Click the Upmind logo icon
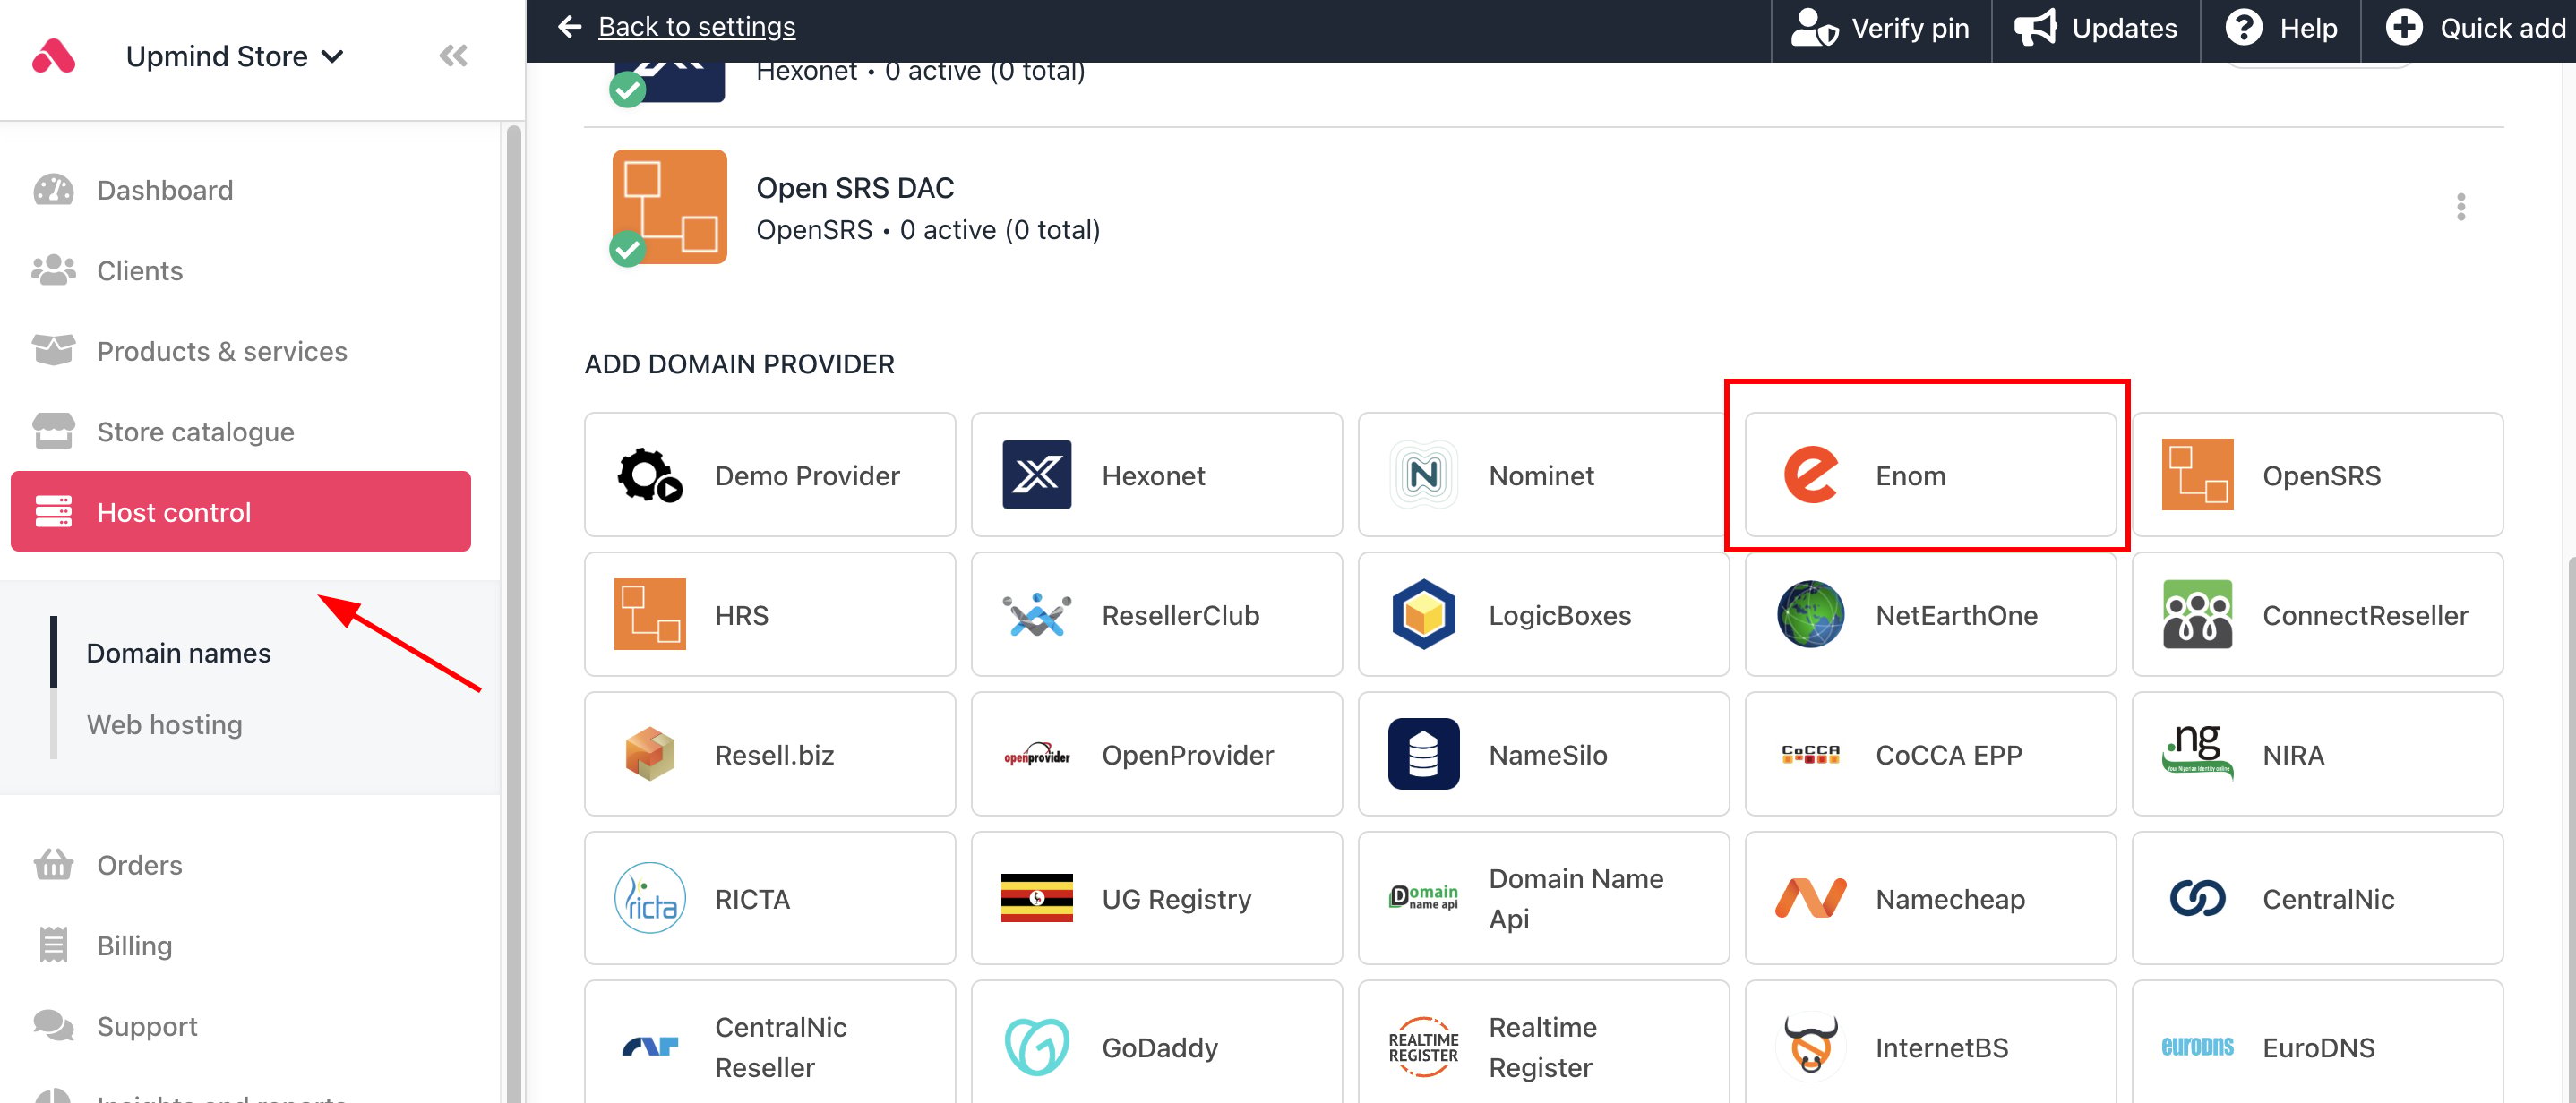 (54, 56)
